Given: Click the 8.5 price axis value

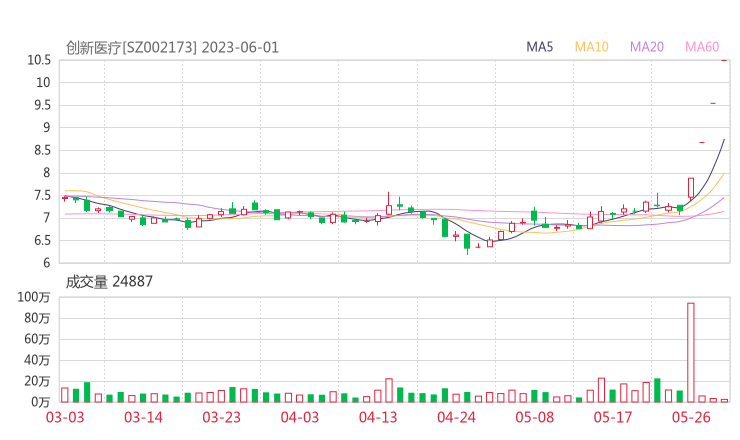Looking at the screenshot, I should click(42, 150).
